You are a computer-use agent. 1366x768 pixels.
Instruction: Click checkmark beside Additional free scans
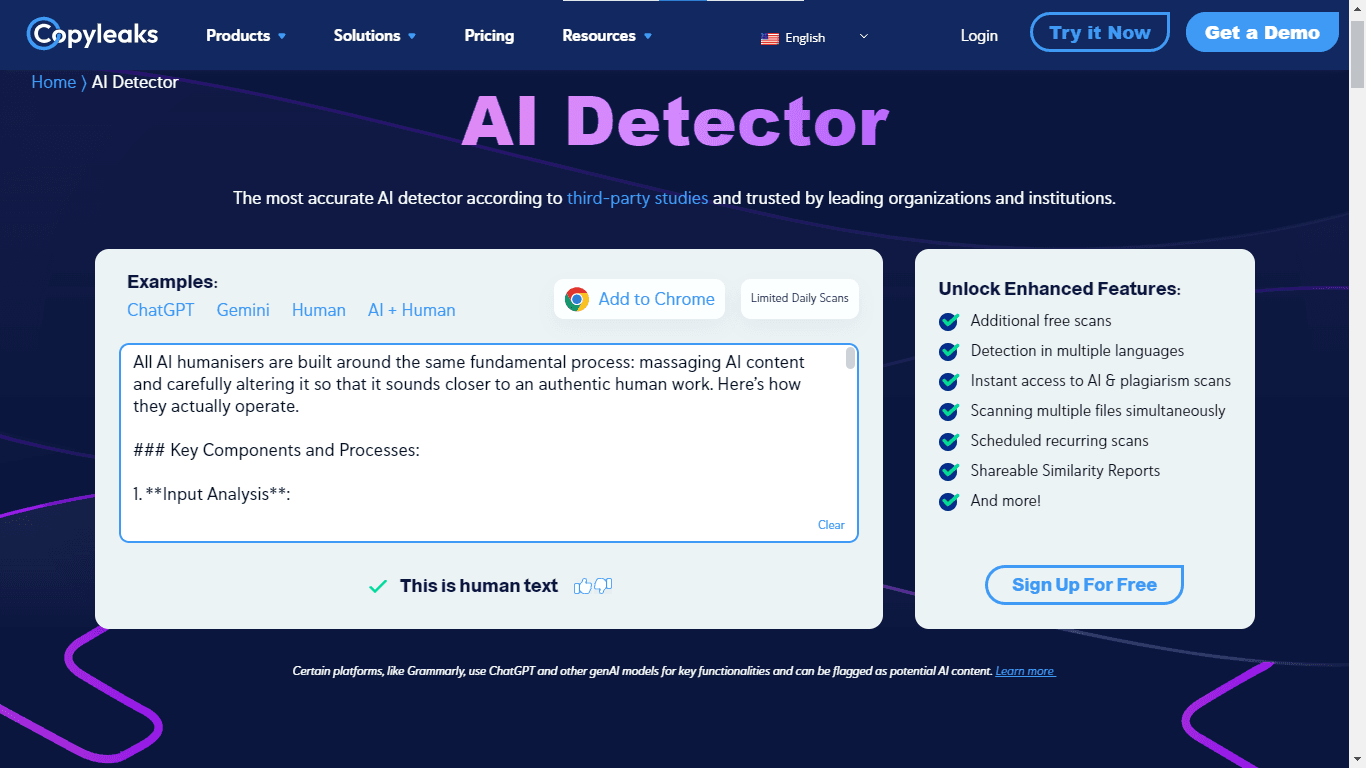949,321
